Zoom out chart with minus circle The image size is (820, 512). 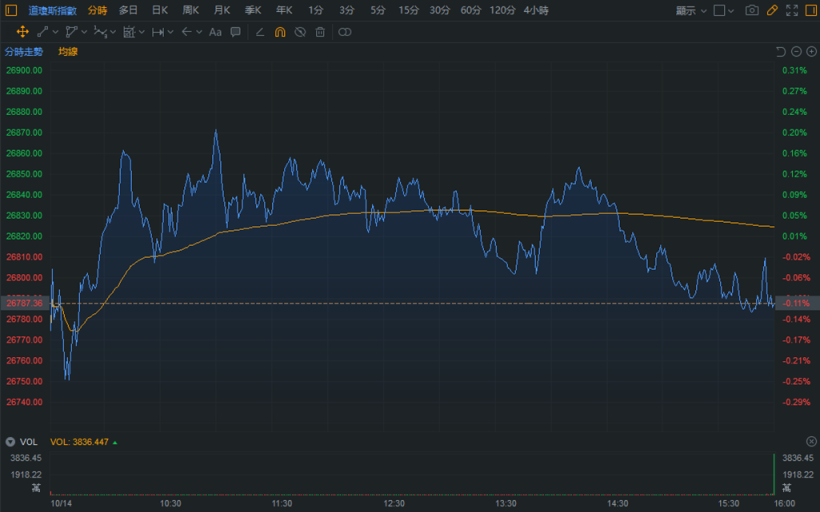[796, 51]
